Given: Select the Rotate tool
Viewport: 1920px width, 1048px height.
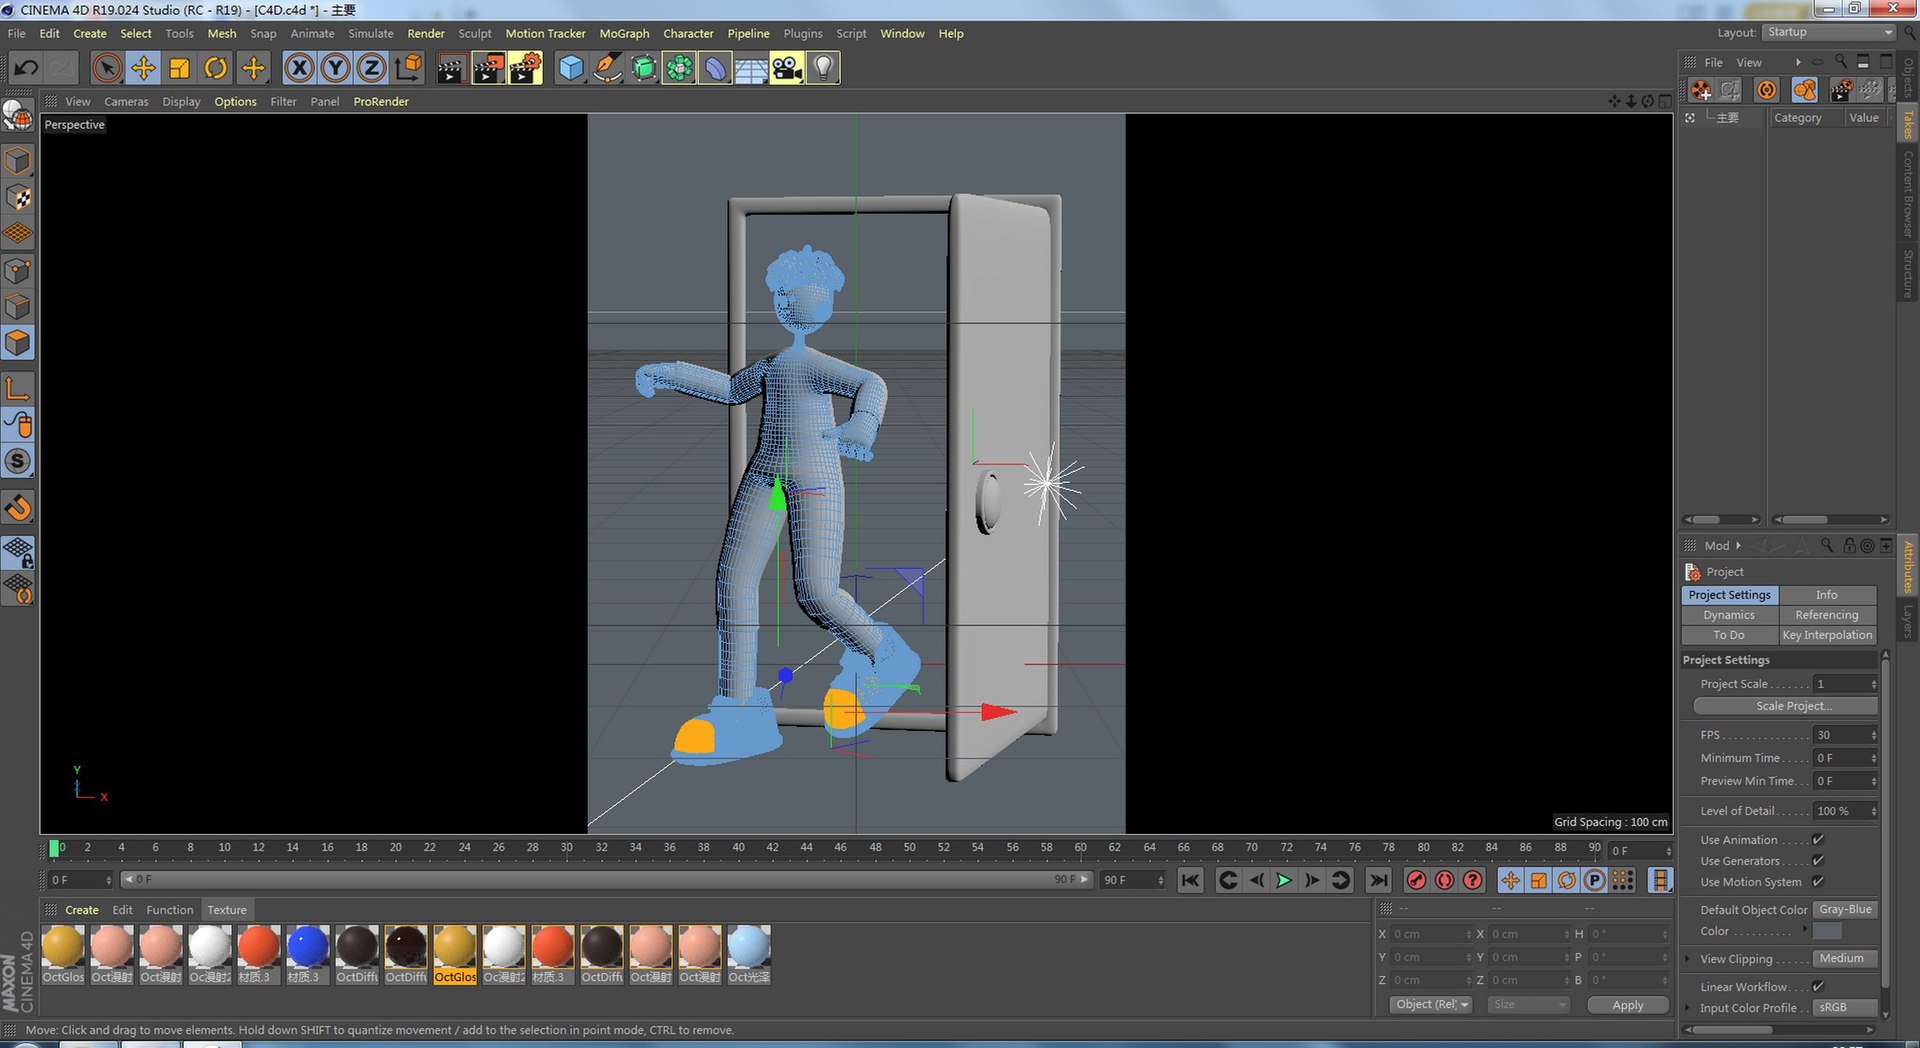Looking at the screenshot, I should click(x=216, y=68).
